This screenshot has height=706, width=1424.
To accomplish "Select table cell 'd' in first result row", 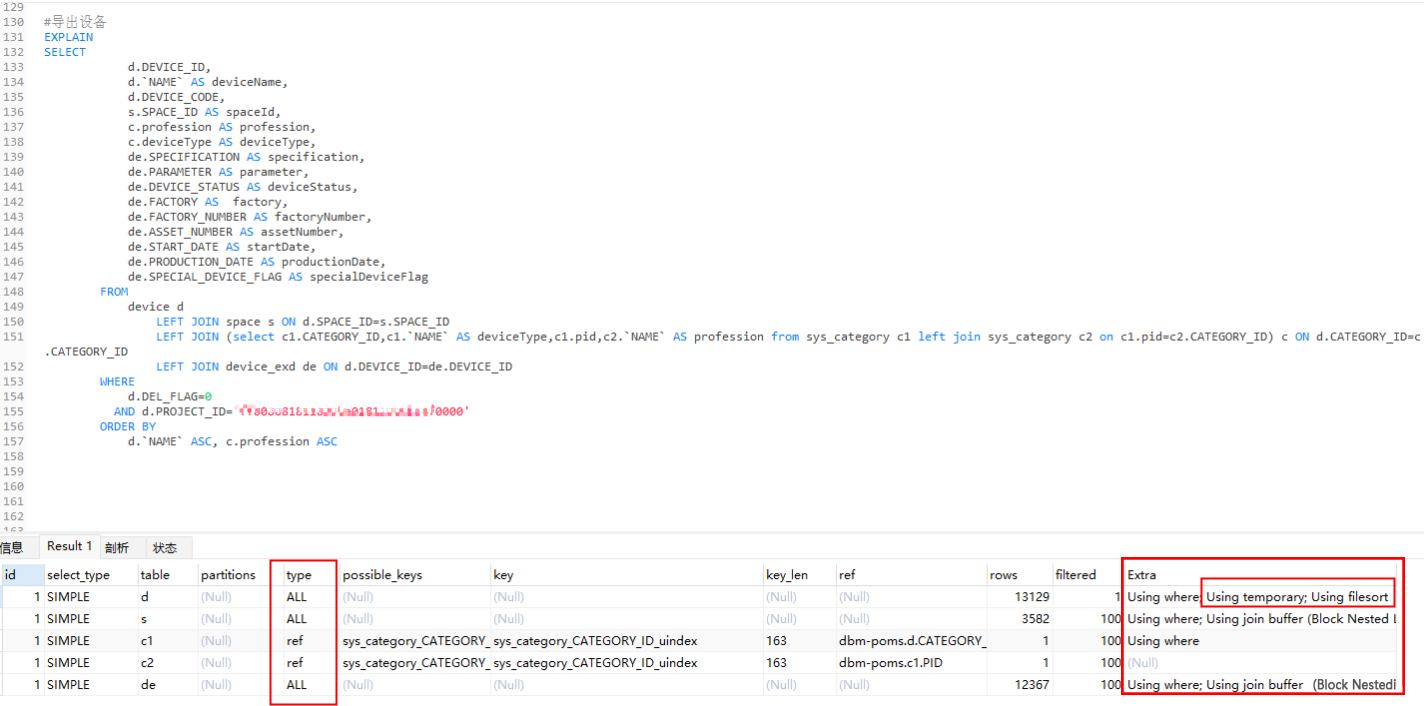I will 167,597.
